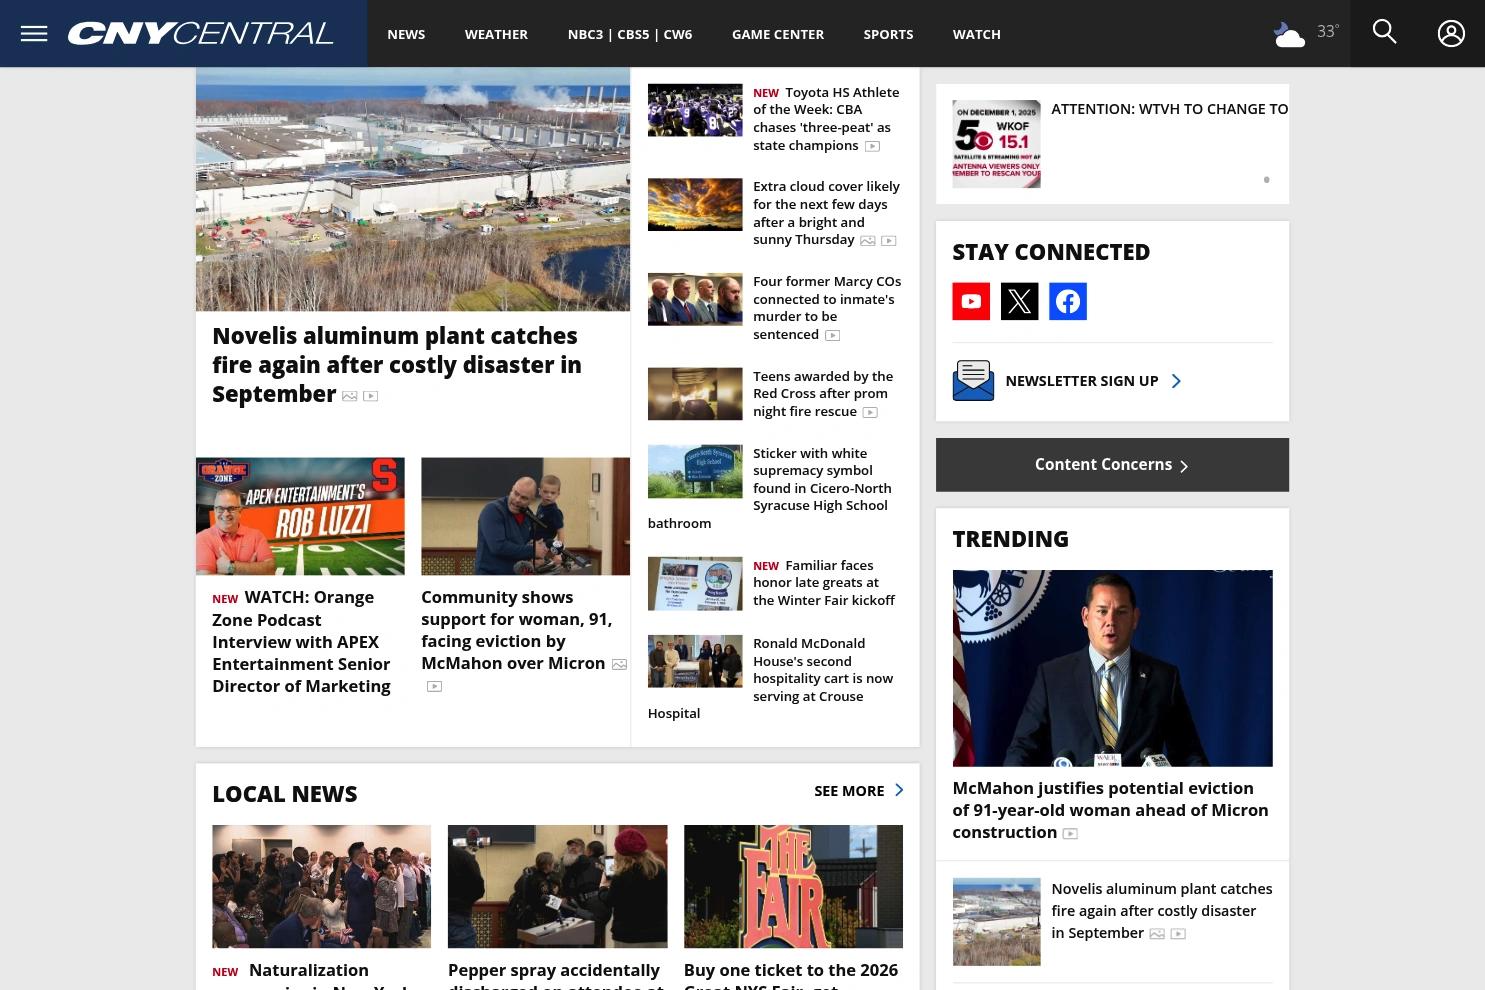This screenshot has width=1485, height=990.
Task: Click the Content Concerns button
Action: tap(1112, 465)
